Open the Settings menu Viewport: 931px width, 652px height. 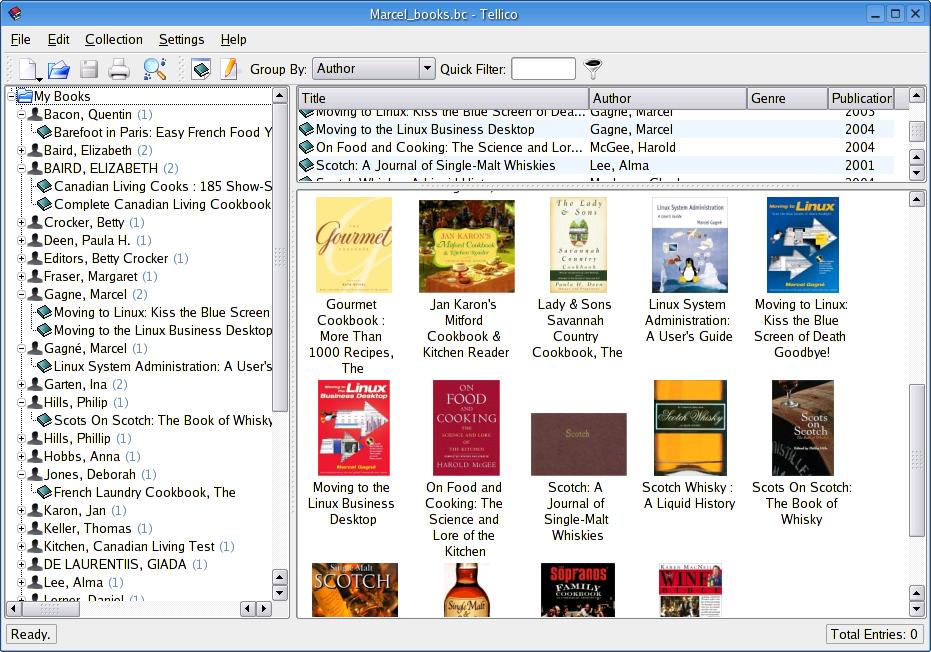point(181,39)
